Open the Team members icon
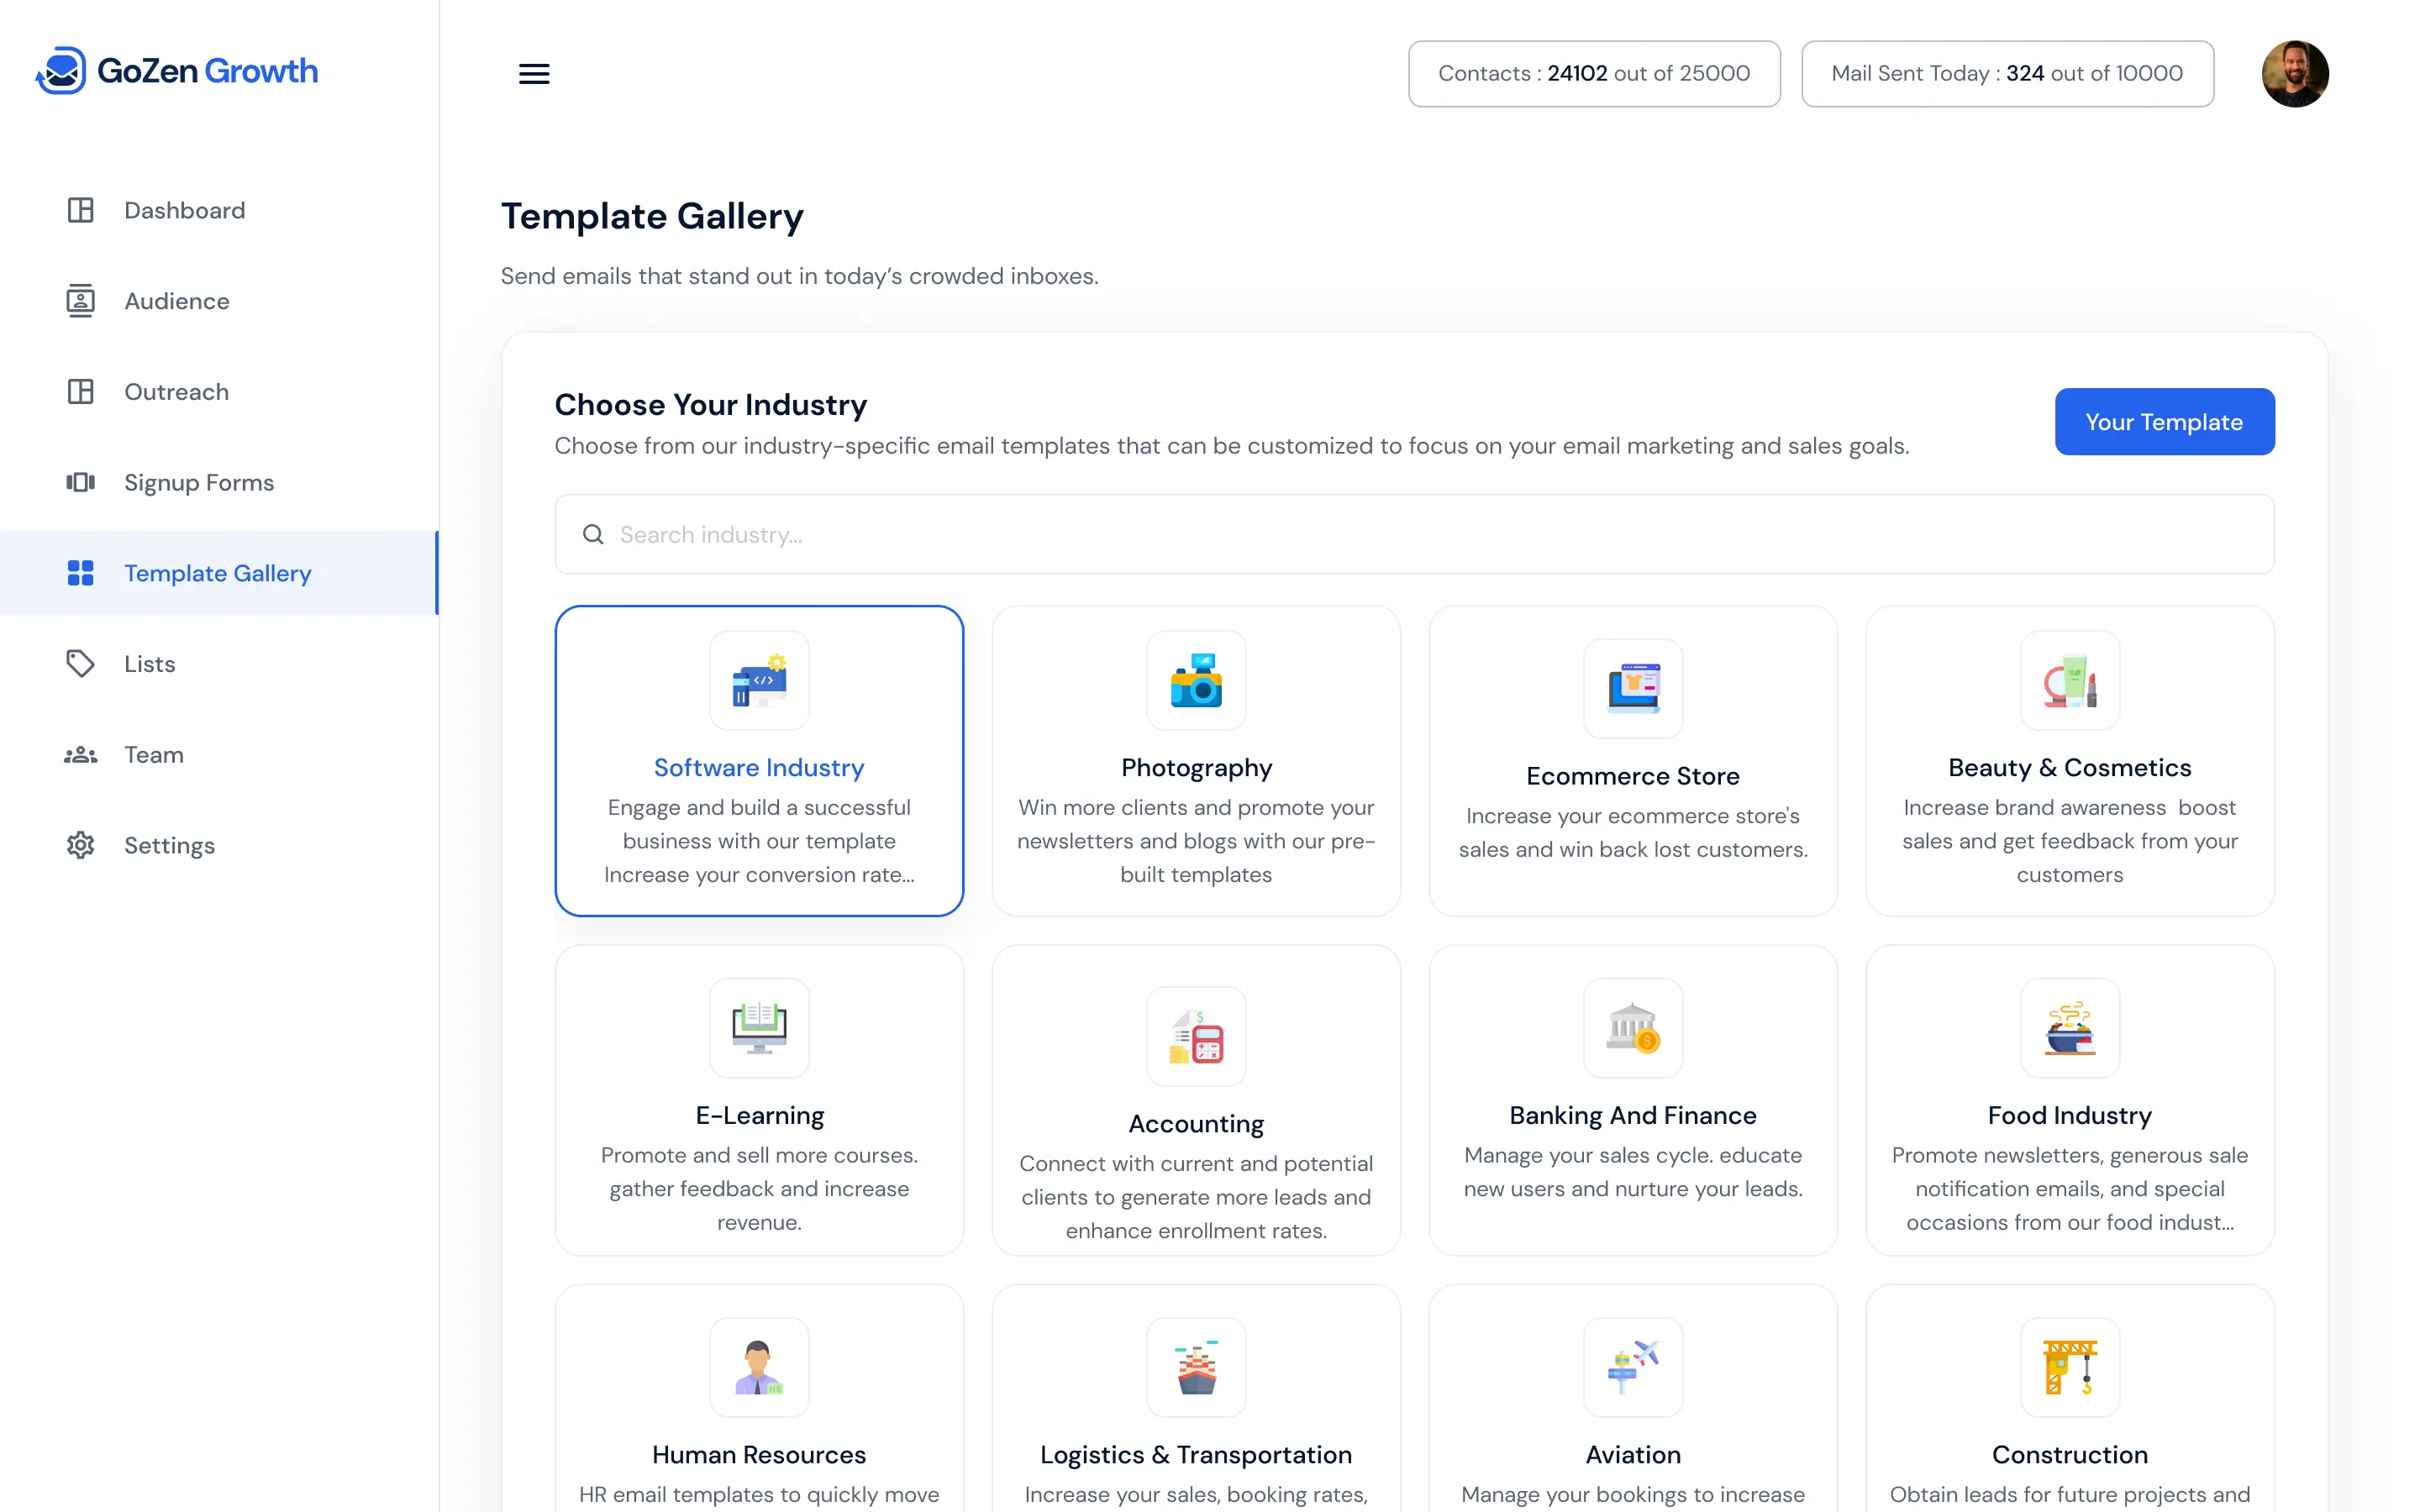The image size is (2420, 1512). (80, 754)
